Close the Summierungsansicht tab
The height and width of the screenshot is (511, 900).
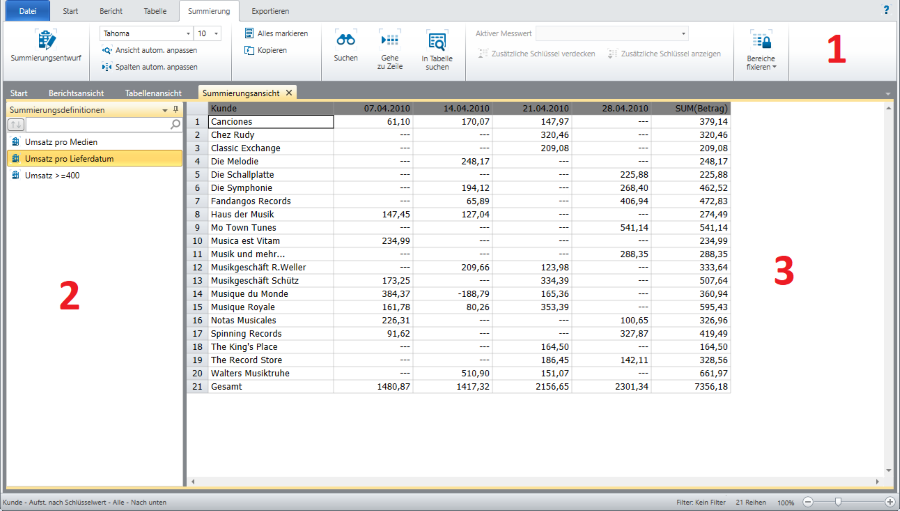point(289,93)
